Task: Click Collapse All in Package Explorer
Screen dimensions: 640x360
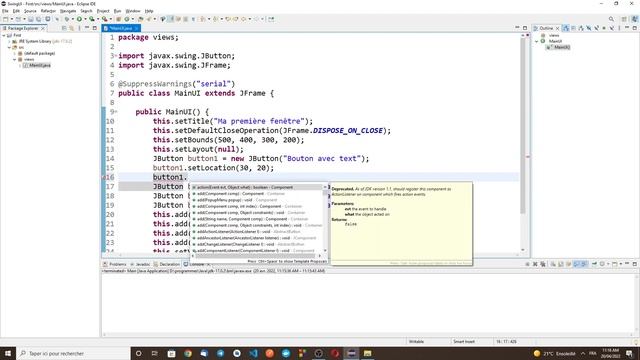Action: 64,28
